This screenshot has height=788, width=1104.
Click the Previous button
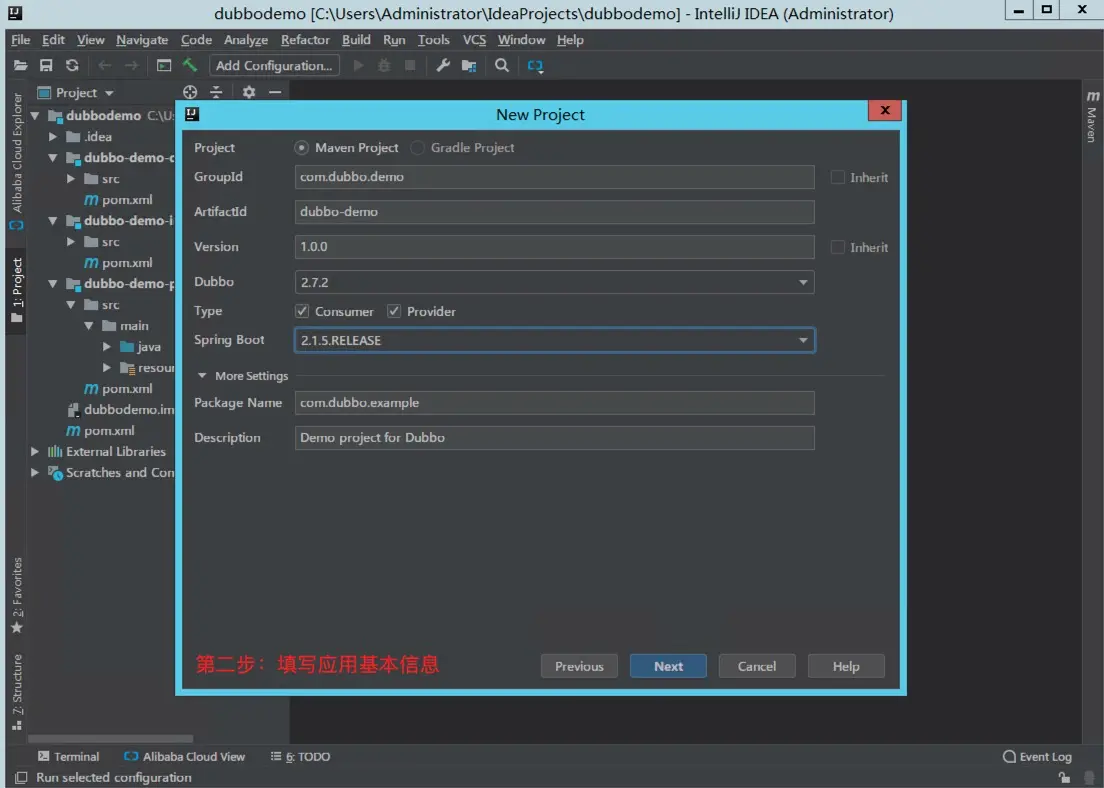pyautogui.click(x=579, y=666)
